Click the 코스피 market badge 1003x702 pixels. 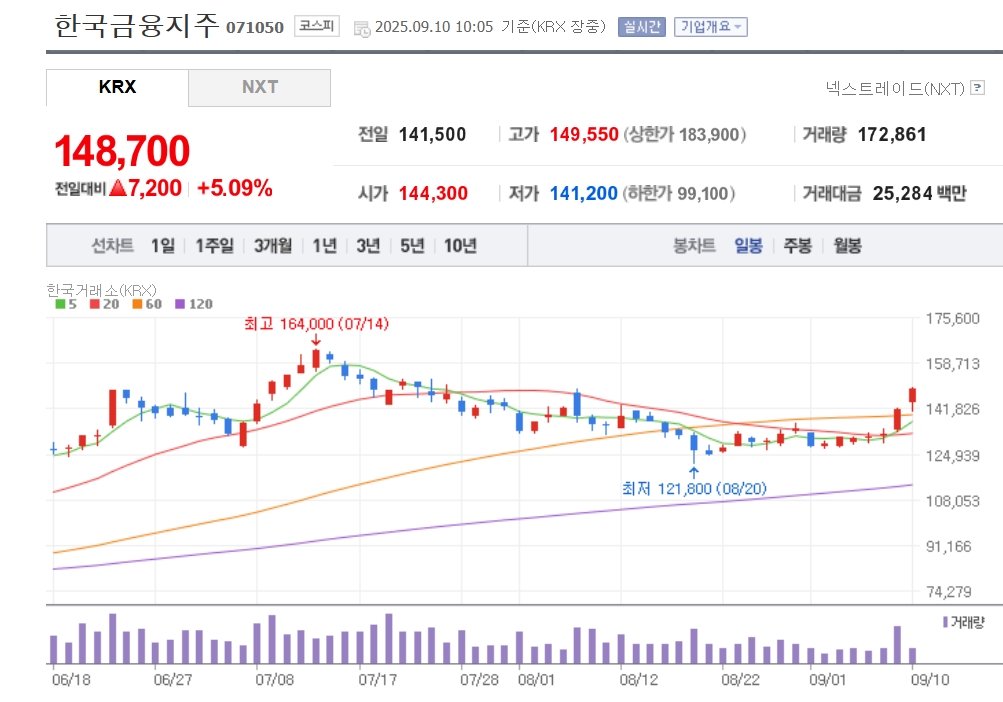317,26
